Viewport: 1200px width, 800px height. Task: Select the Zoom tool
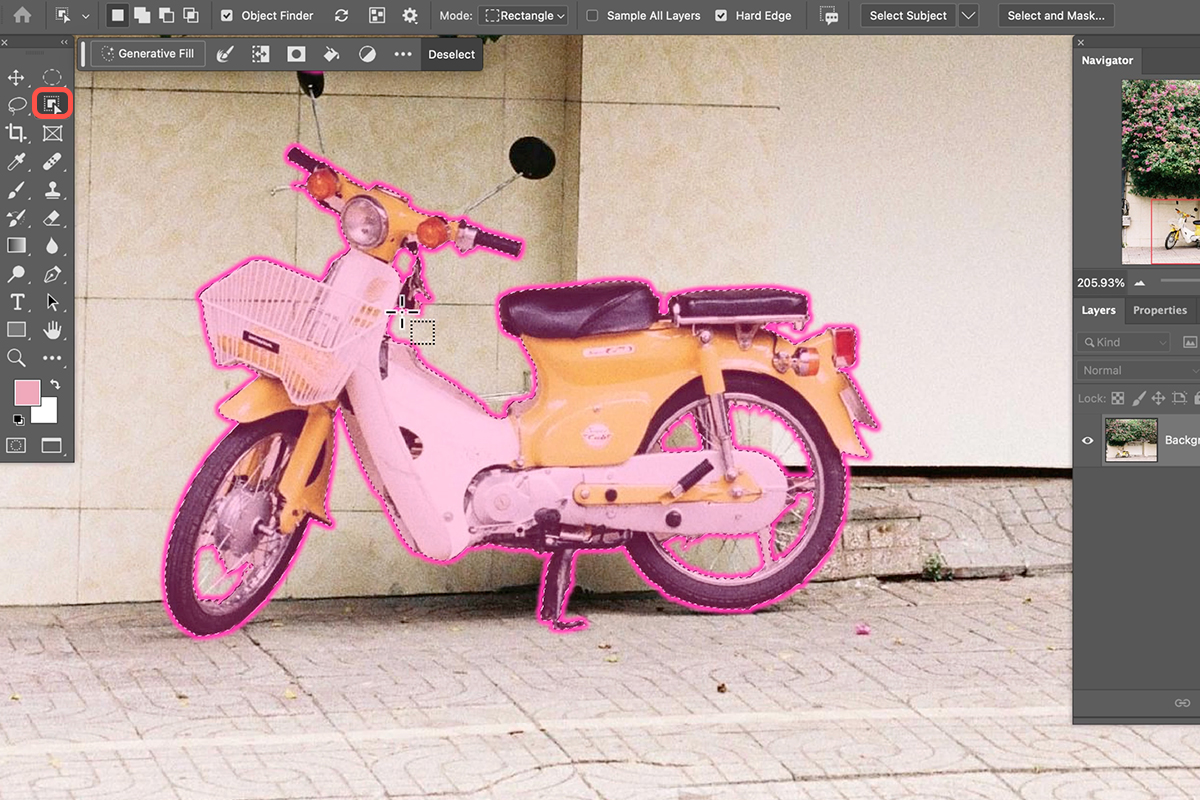tap(16, 357)
